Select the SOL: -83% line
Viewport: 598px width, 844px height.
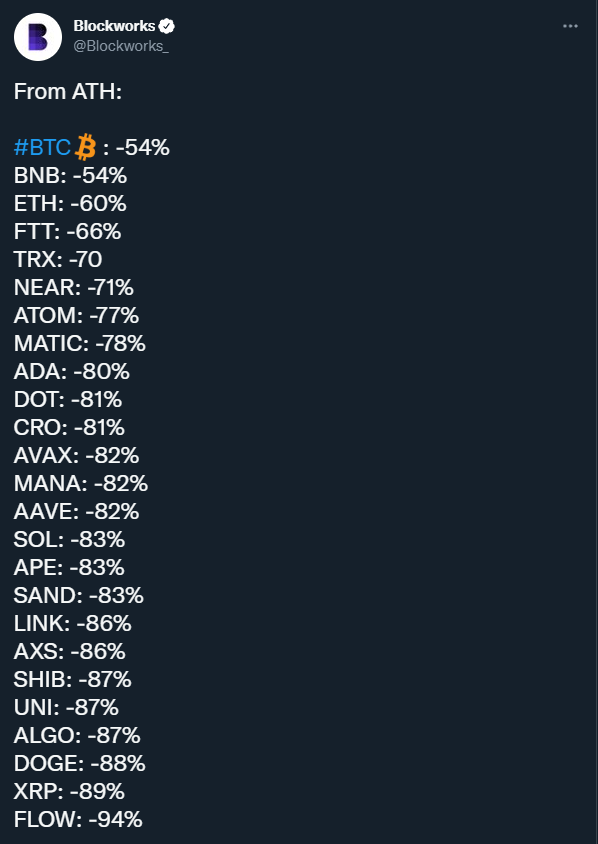click(x=69, y=539)
